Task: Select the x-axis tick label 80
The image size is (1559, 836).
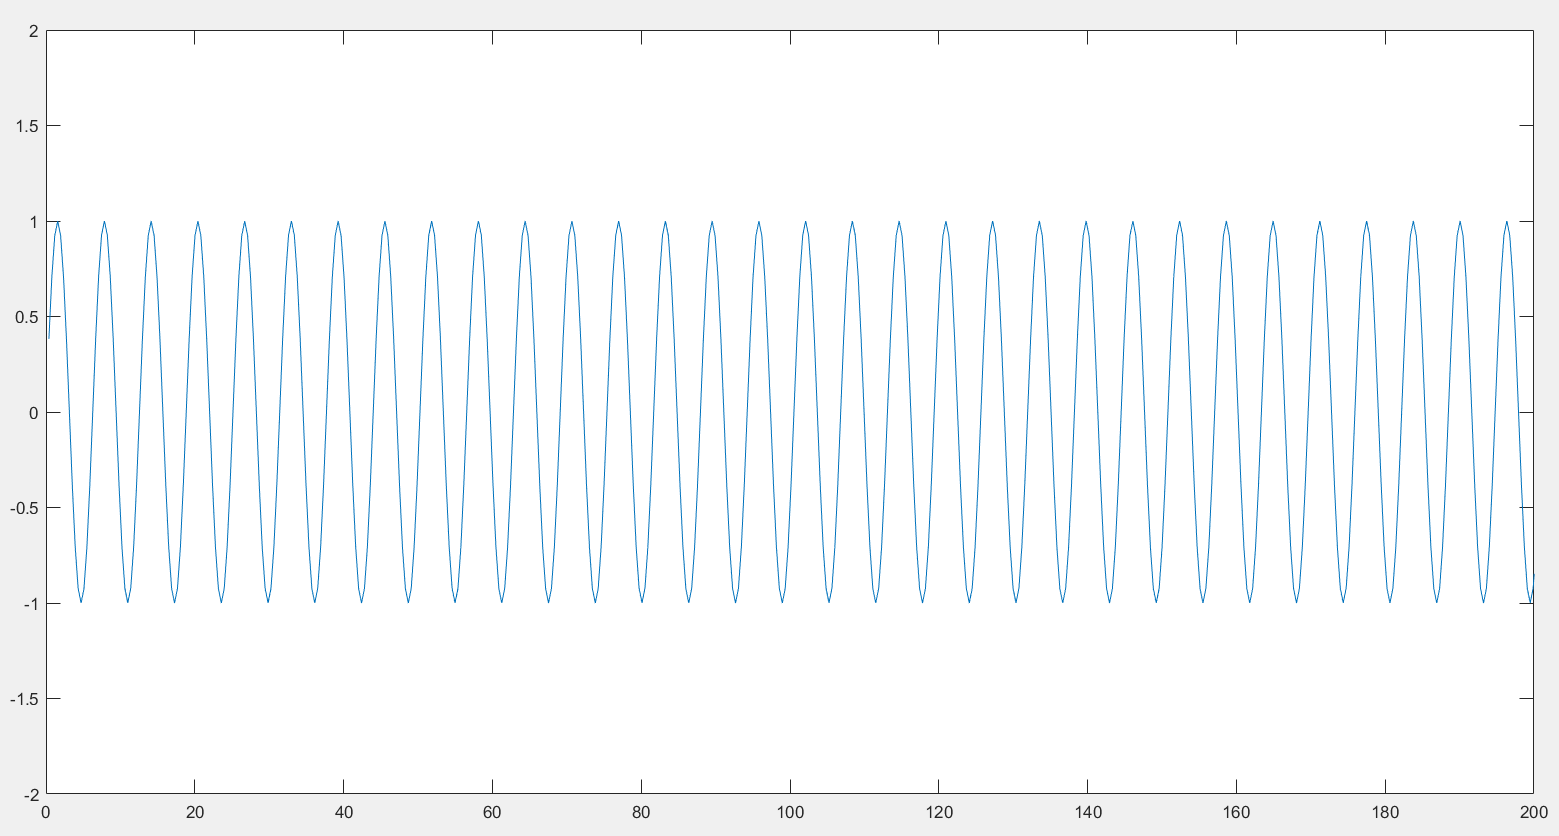Action: (641, 813)
